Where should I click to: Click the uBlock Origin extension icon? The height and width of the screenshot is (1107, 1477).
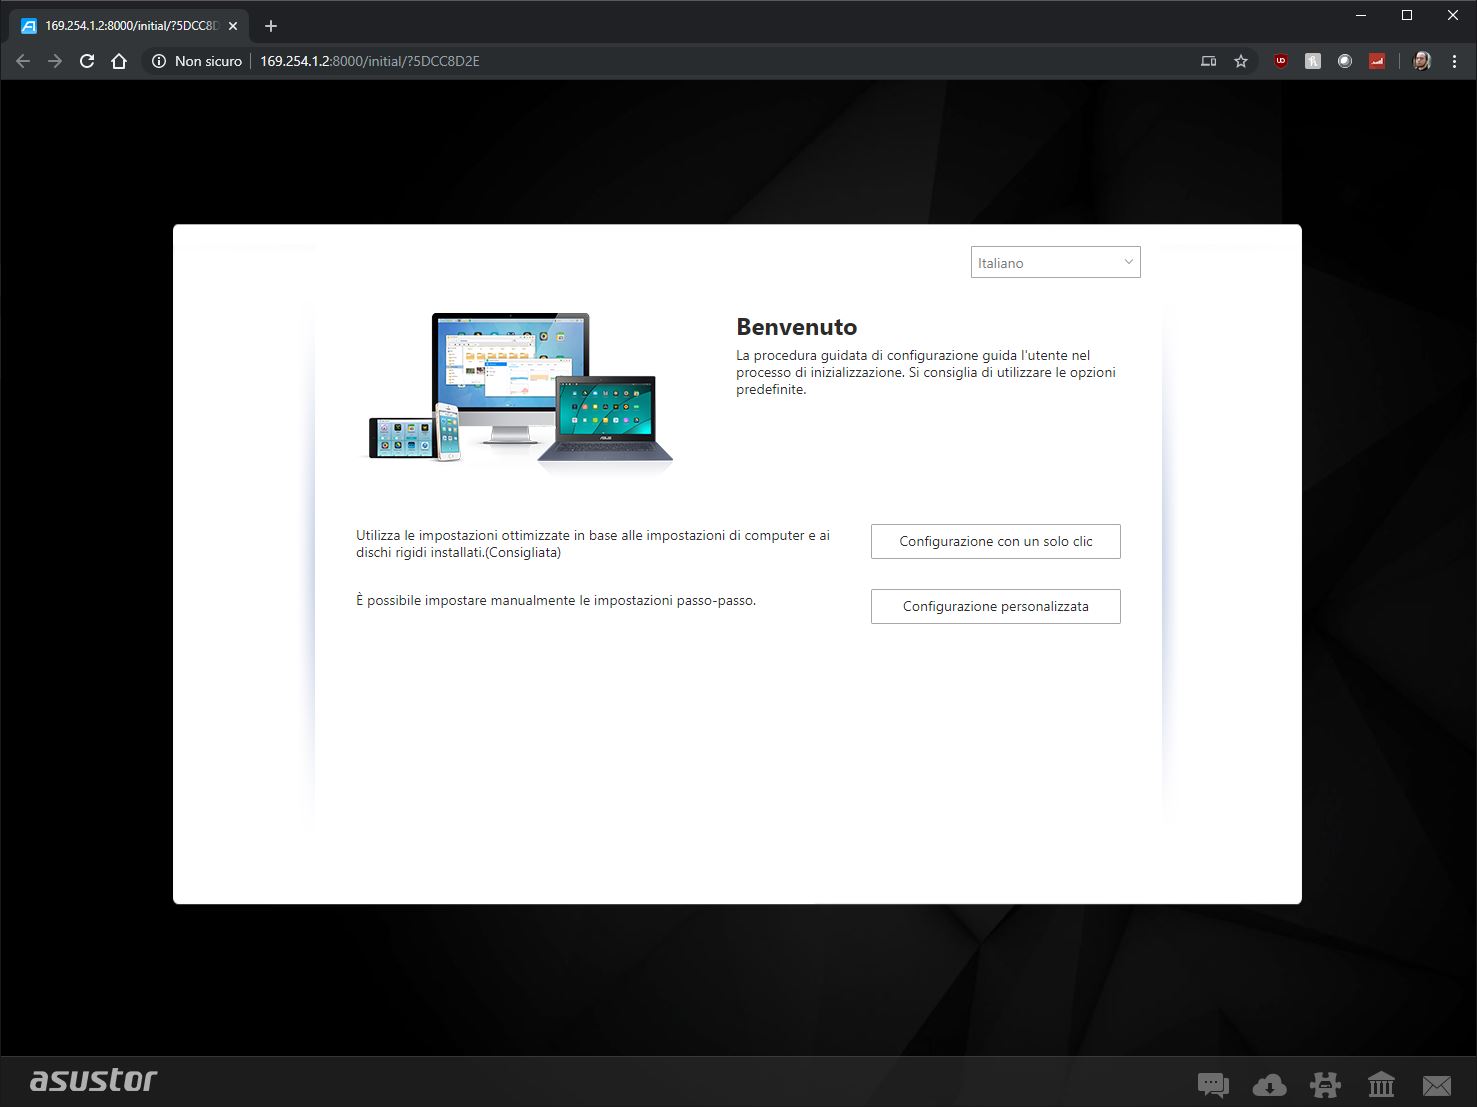pyautogui.click(x=1280, y=61)
